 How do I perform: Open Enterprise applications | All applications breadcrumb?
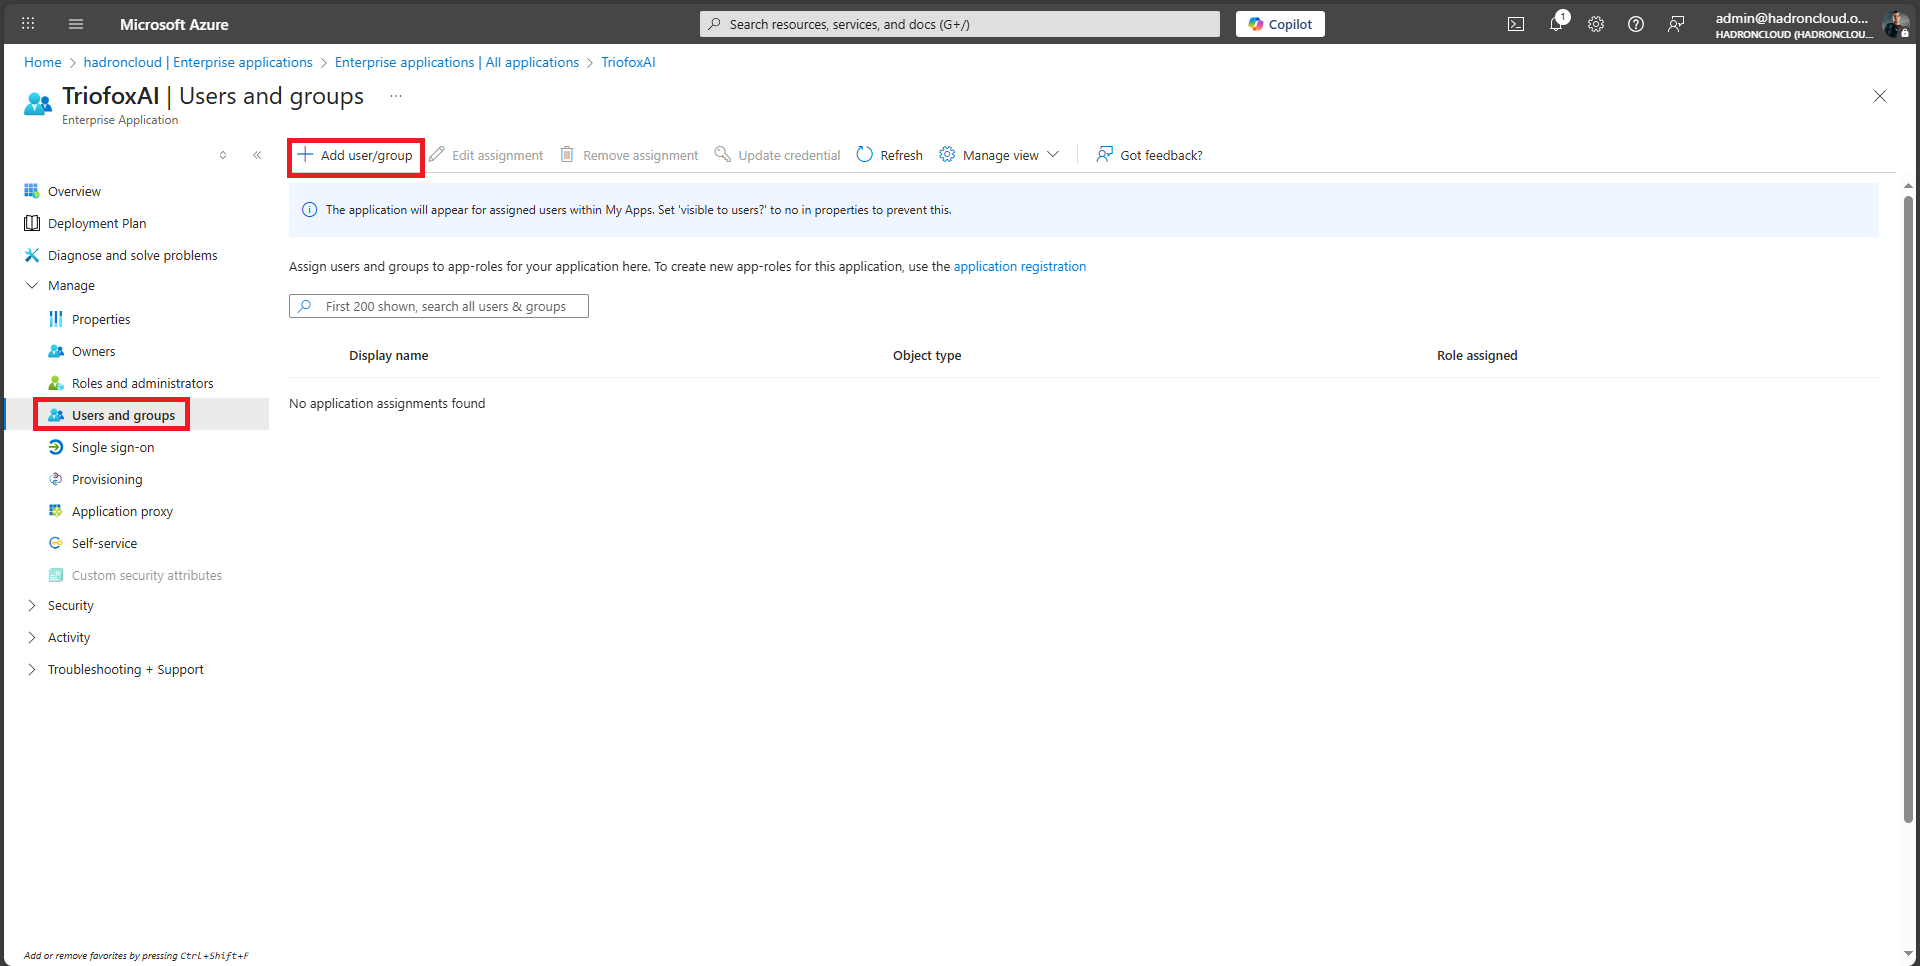click(457, 62)
